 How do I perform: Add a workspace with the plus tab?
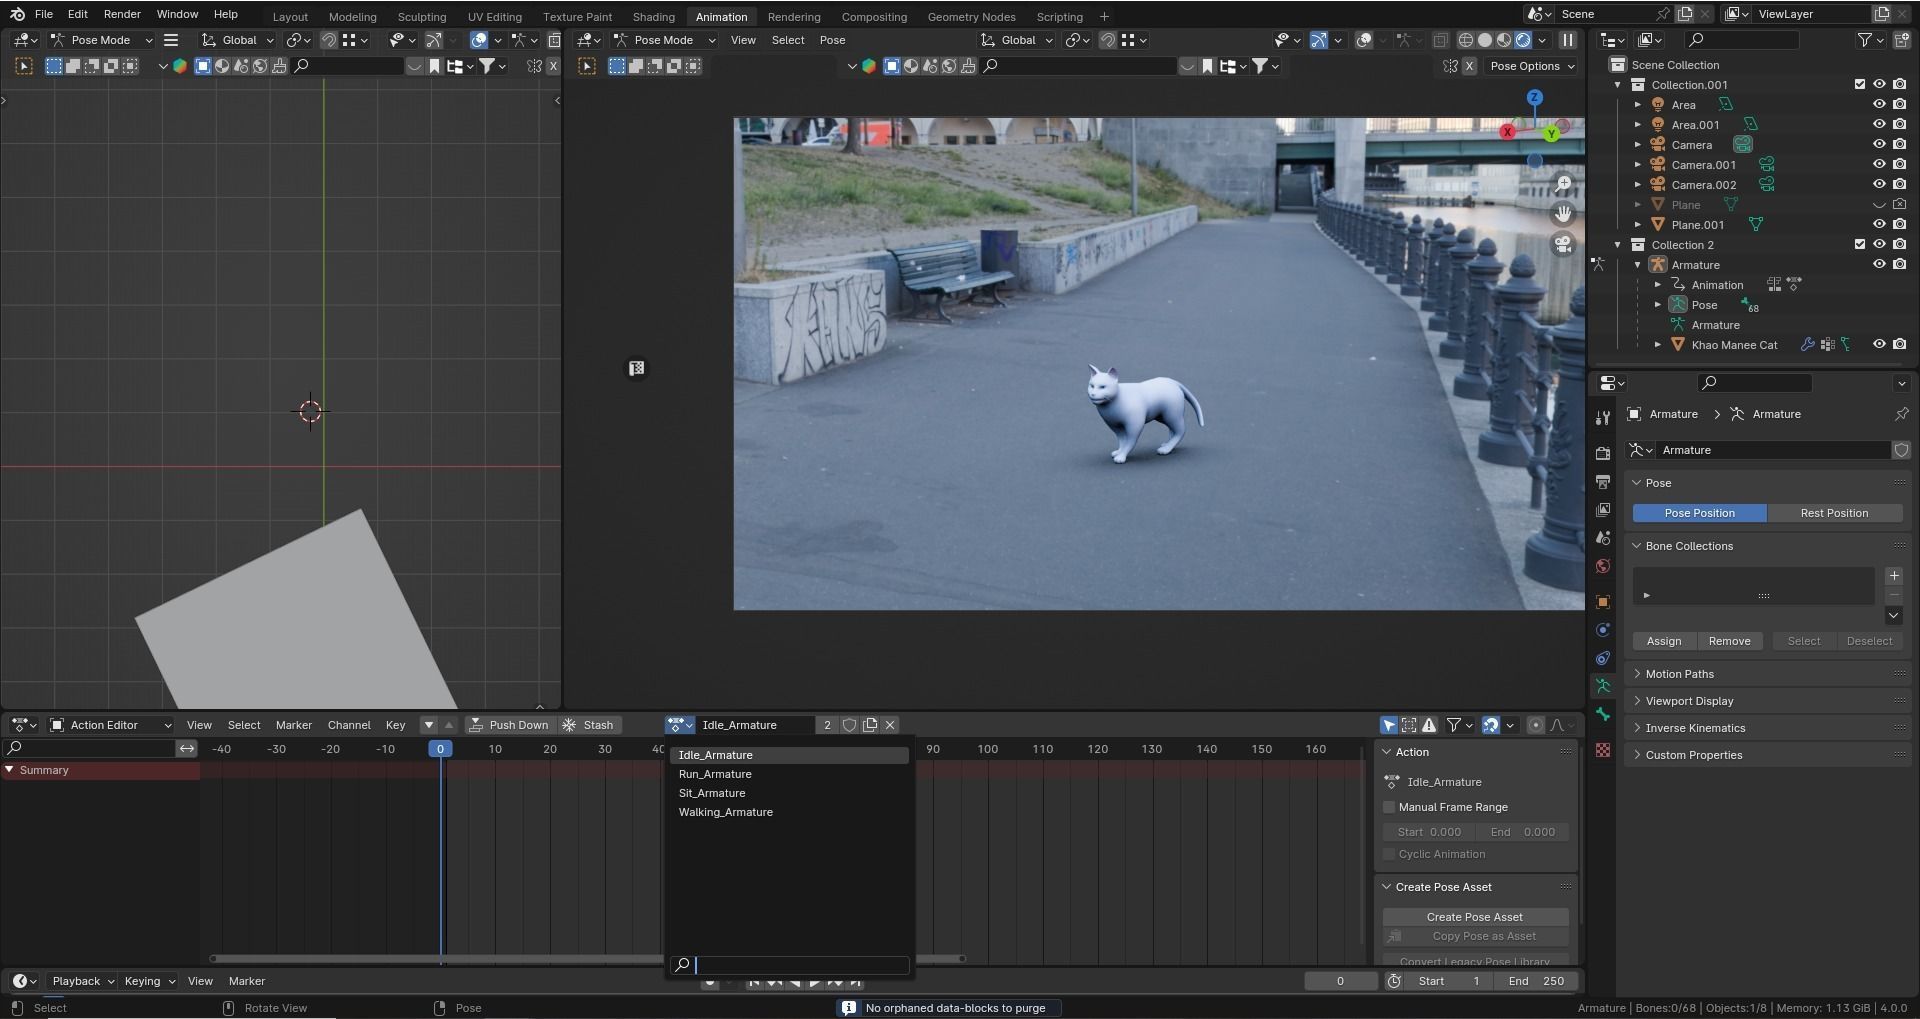tap(1104, 16)
